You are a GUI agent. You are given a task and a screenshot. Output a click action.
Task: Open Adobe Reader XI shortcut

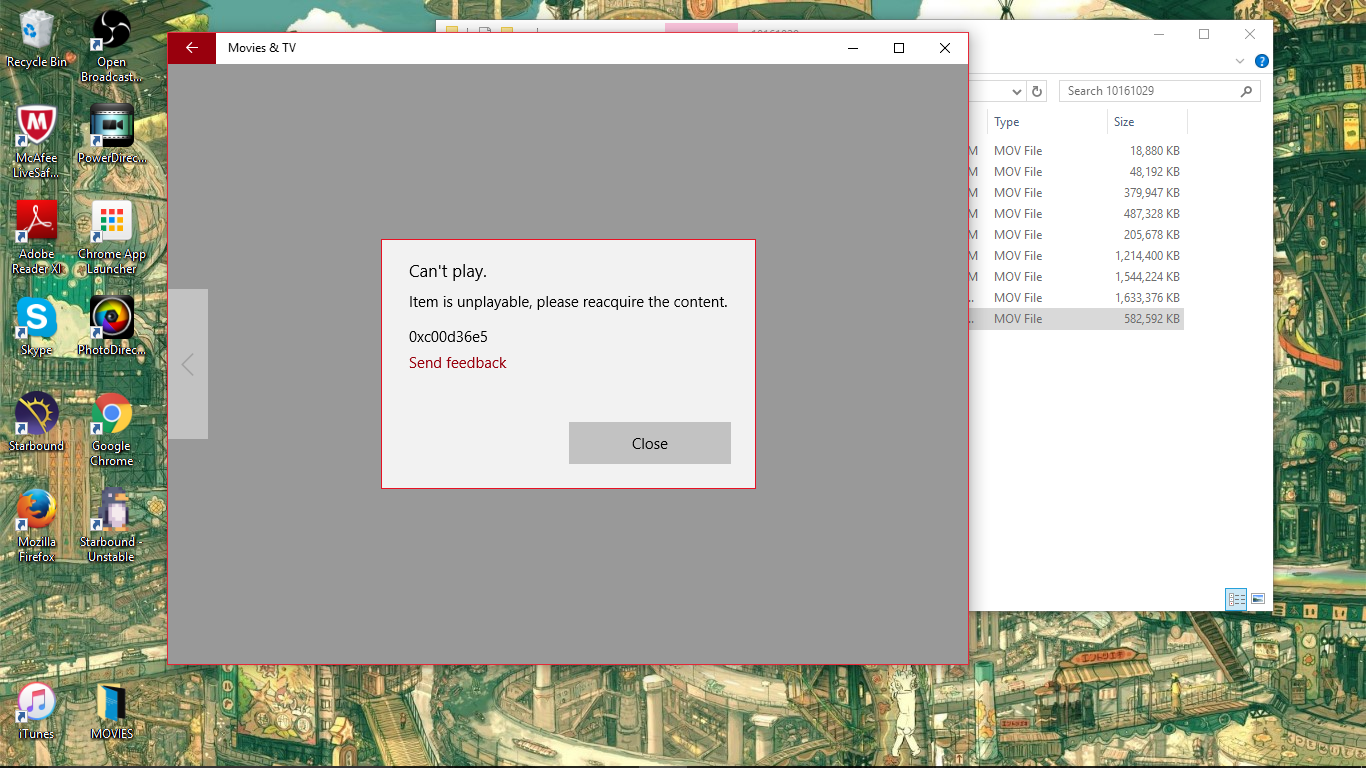click(x=37, y=238)
